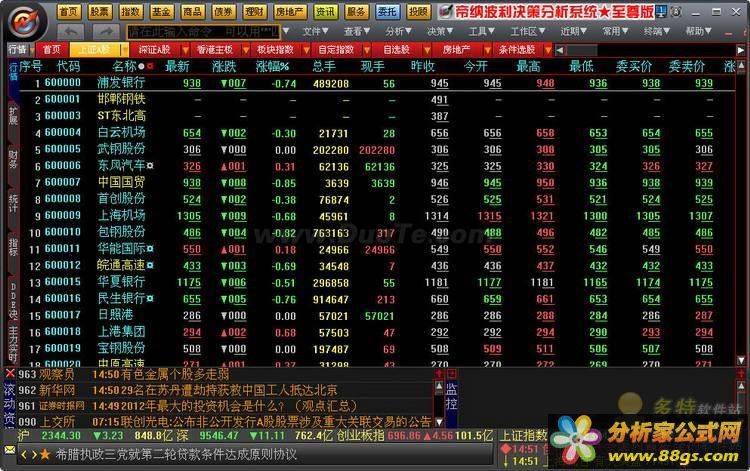Viewport: 750px width, 471px height.
Task: Click the 基金 top button
Action: (x=161, y=12)
